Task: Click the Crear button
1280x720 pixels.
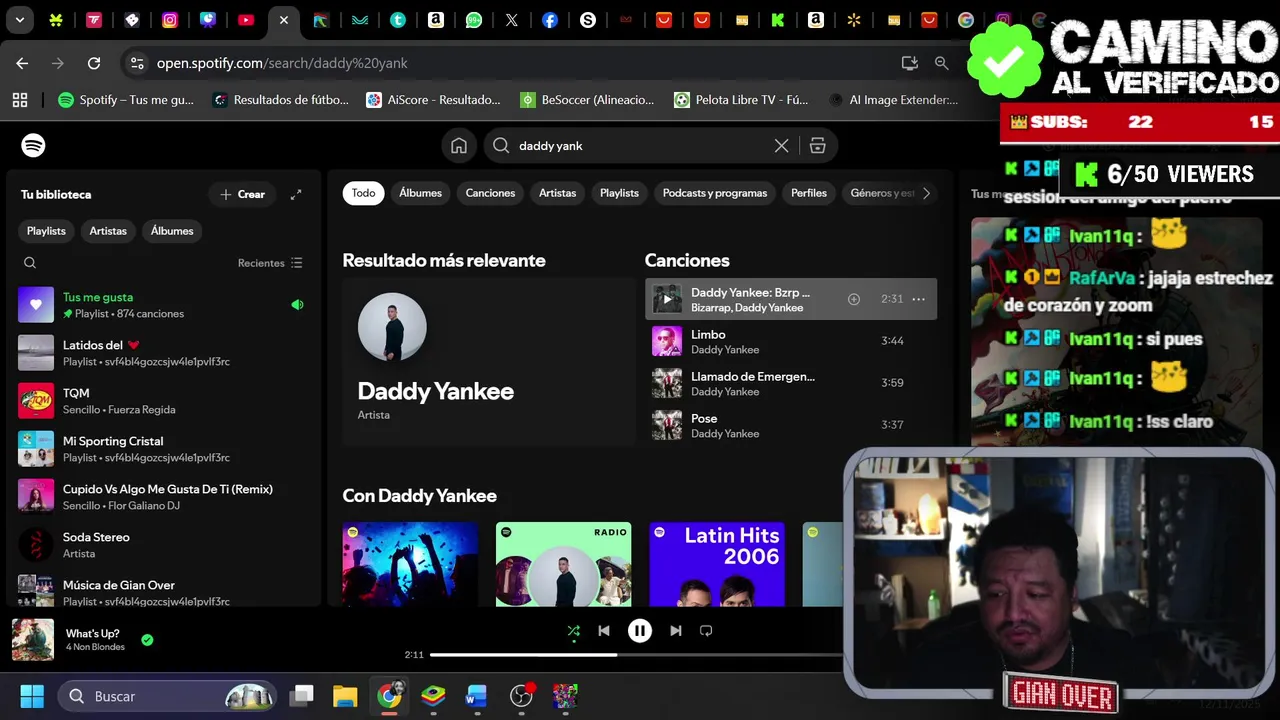Action: 242,194
